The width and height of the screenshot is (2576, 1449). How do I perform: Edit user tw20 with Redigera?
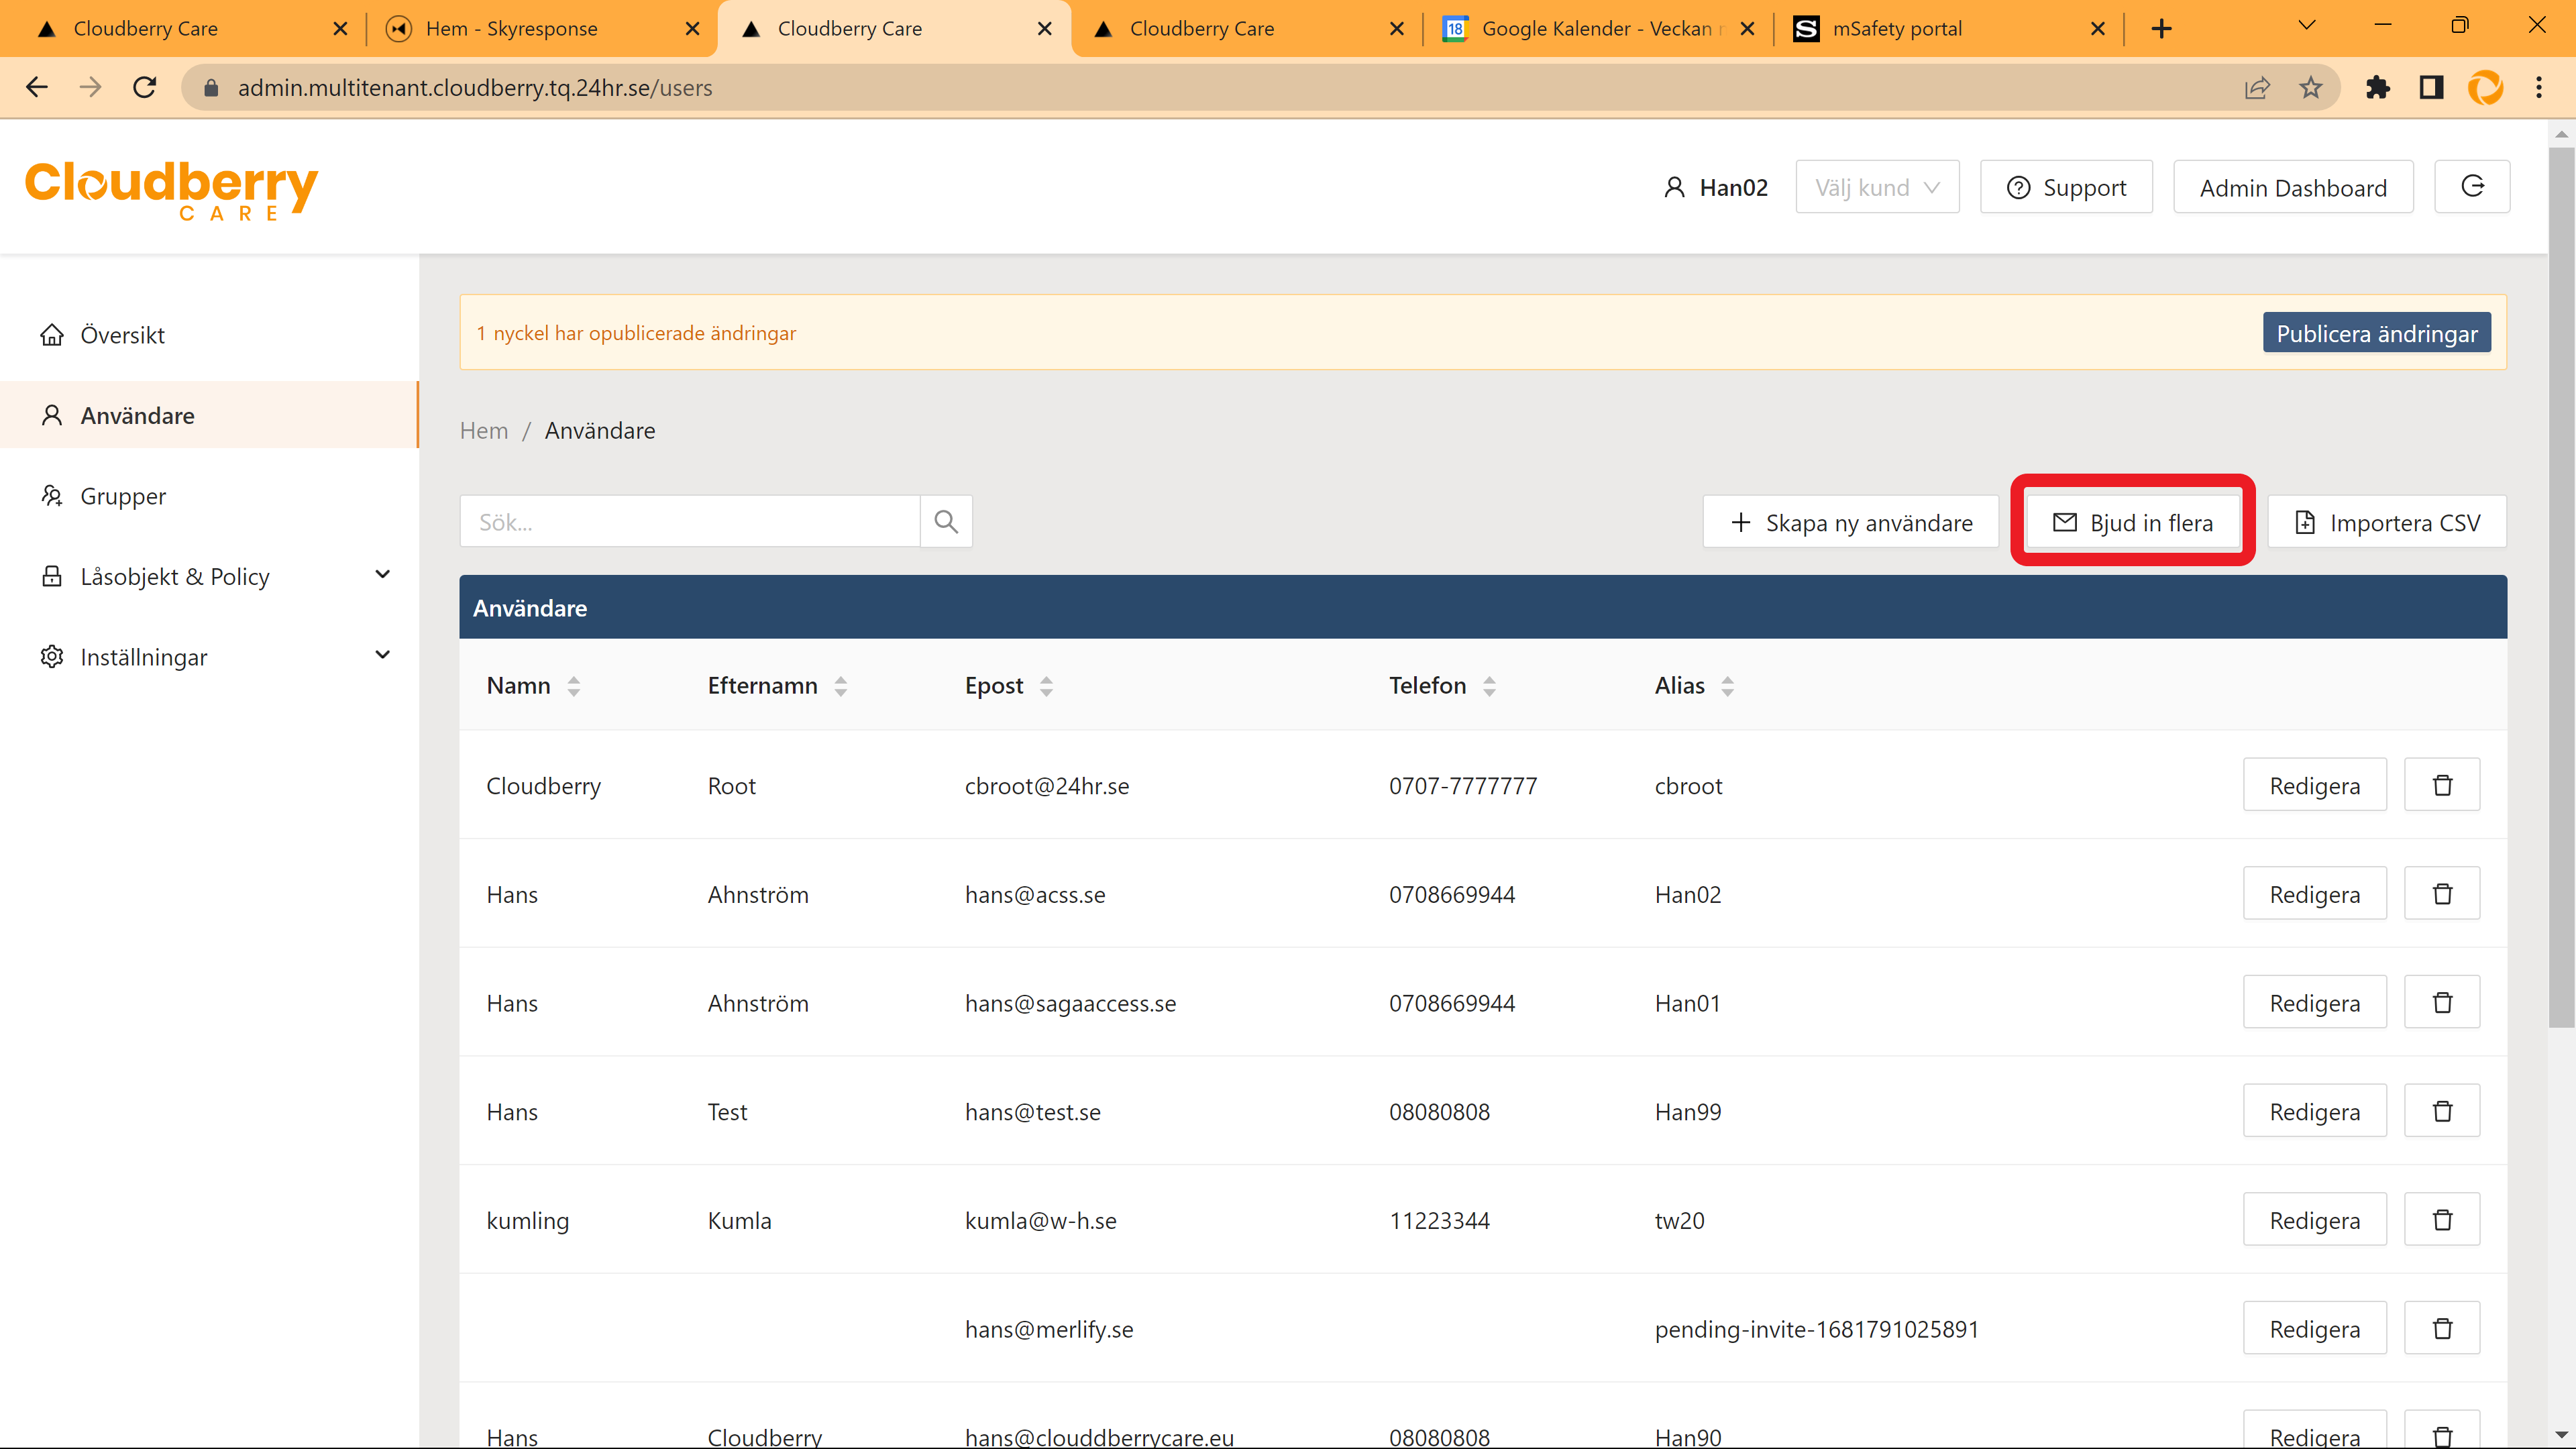coord(2314,1220)
